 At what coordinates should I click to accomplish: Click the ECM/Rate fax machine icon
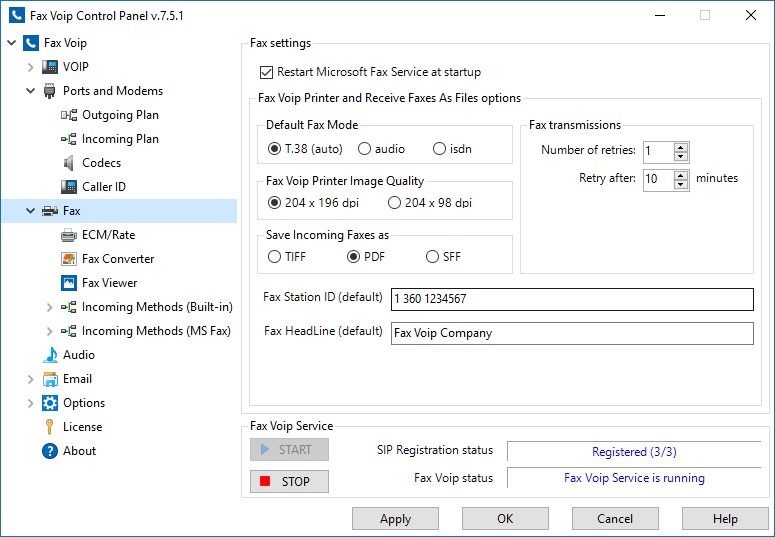coord(69,235)
